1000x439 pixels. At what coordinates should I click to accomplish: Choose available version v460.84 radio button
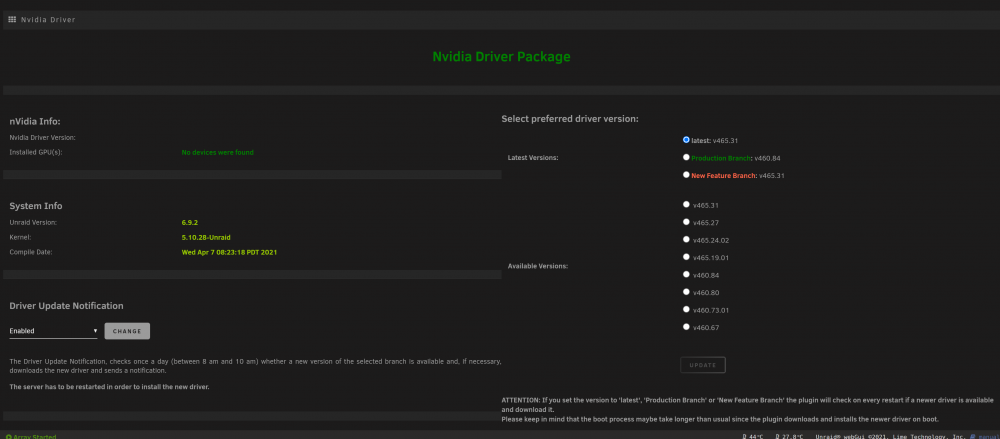click(686, 274)
